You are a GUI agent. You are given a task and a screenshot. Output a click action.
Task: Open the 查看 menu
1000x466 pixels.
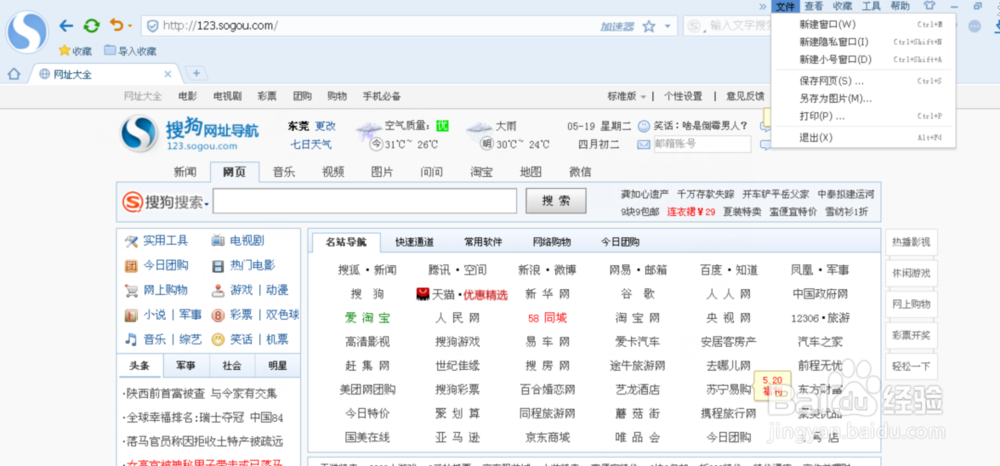(x=813, y=6)
